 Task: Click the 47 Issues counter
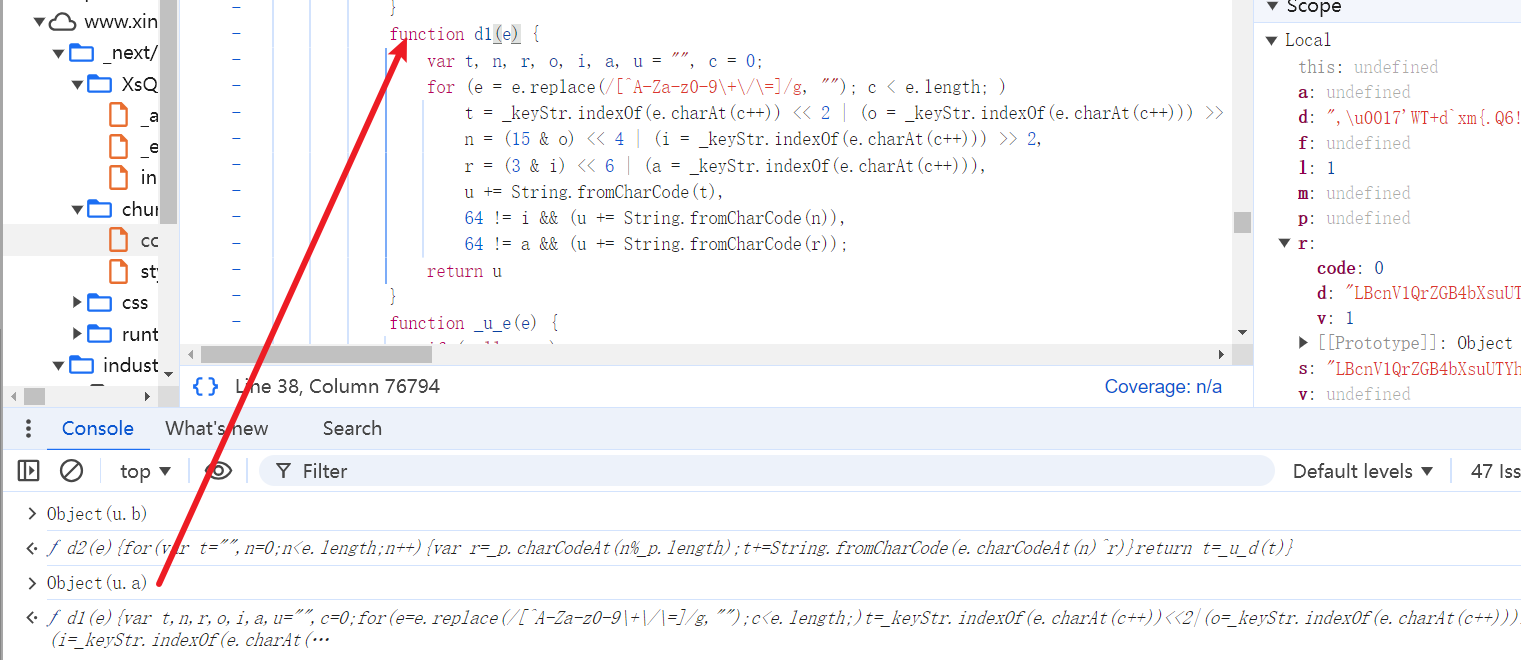pyautogui.click(x=1495, y=471)
